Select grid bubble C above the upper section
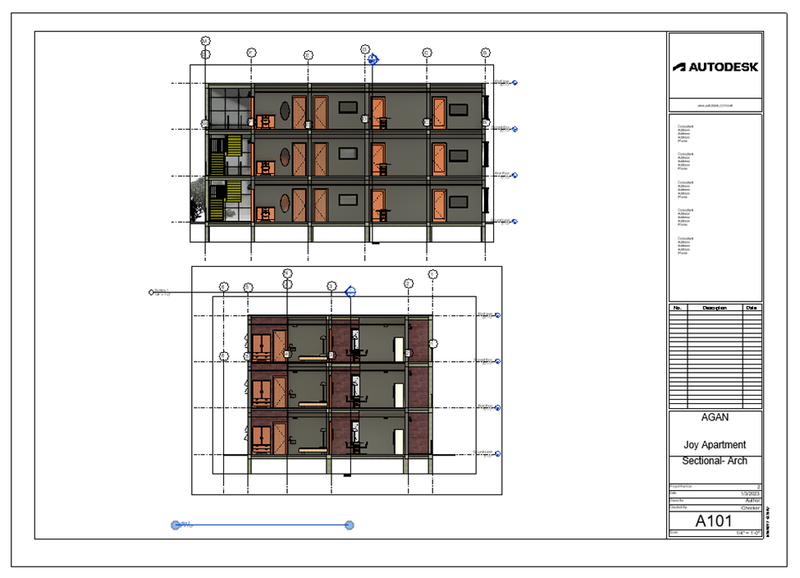The image size is (800, 578). pyautogui.click(x=427, y=53)
